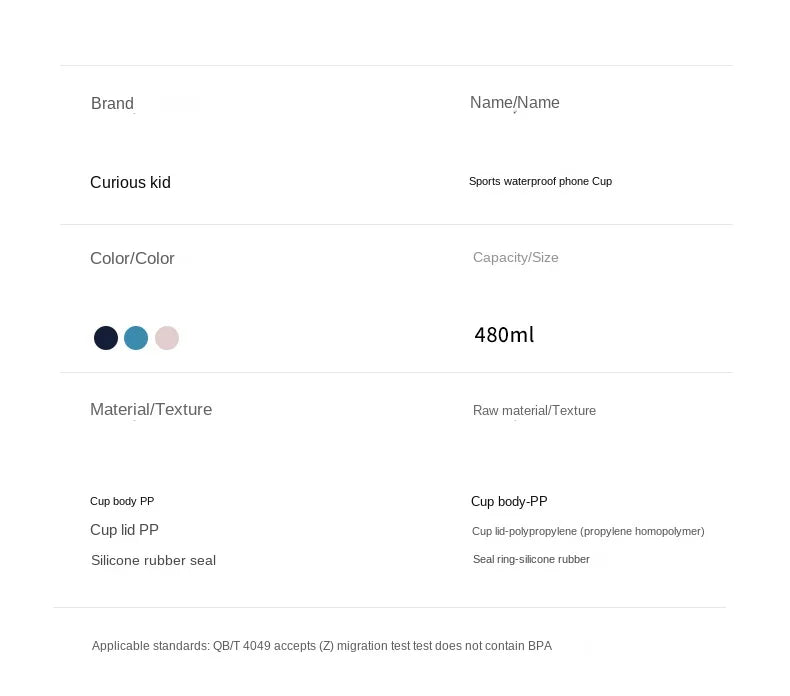Screen dimensions: 790x696
Task: Pick the light pink color swatch
Action: 167,338
